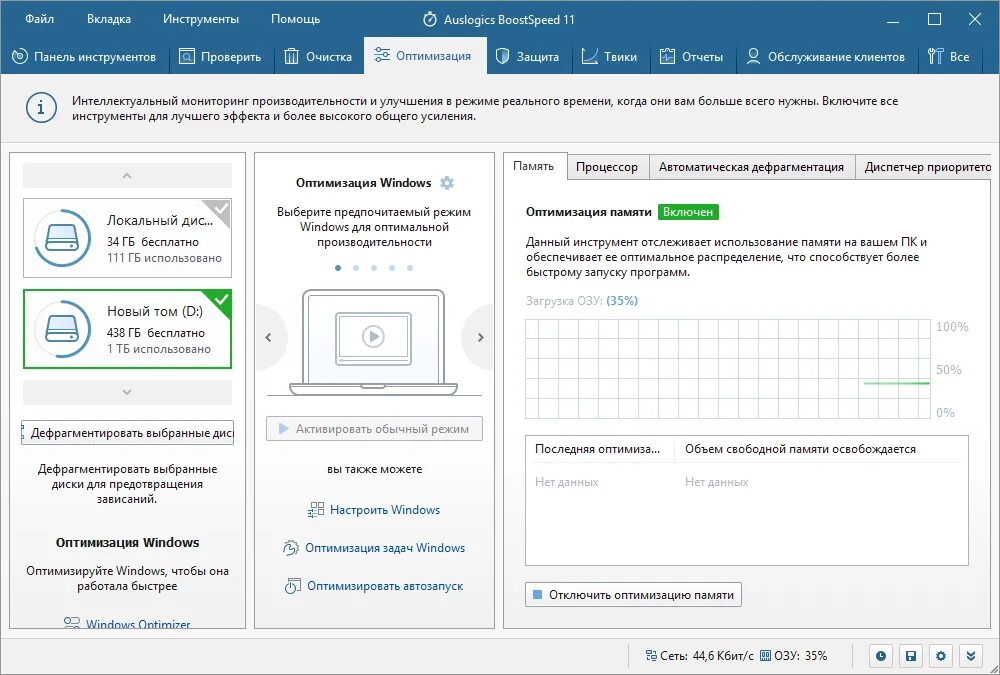This screenshot has height=675, width=1000.
Task: Click the ОЗУ usage status indicator
Action: pos(793,655)
